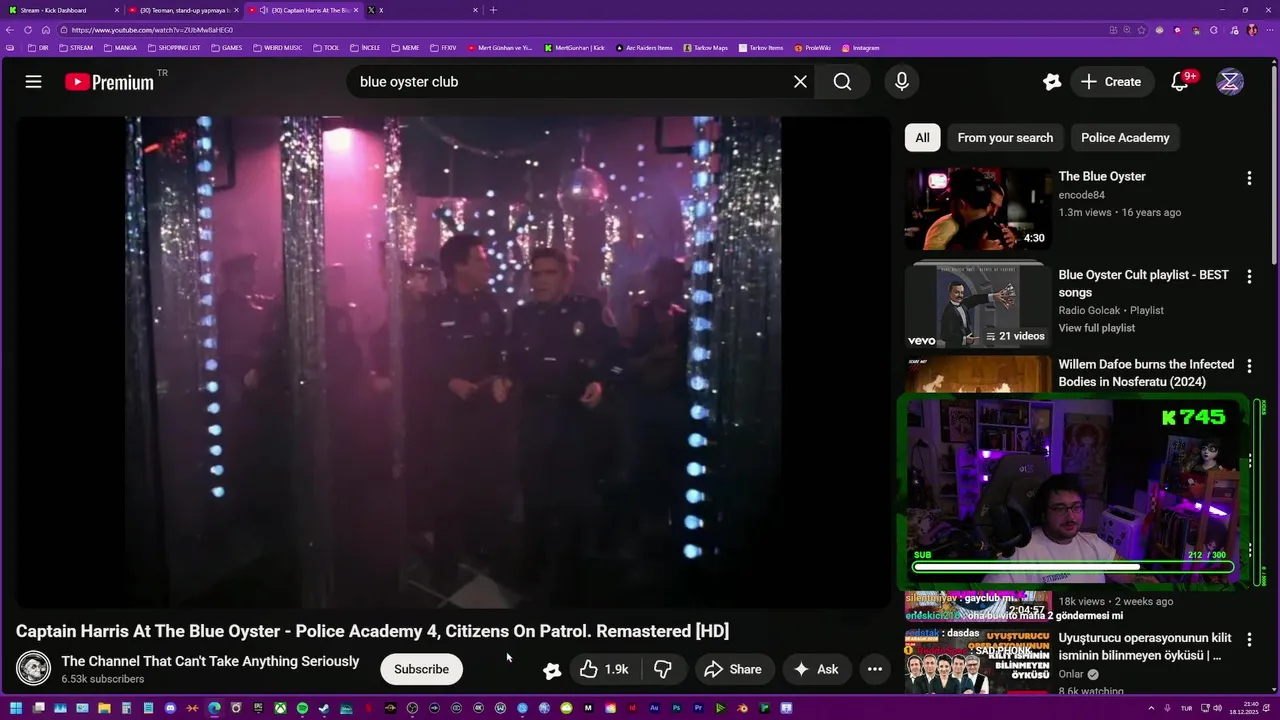Subscribe to the channel

(421, 669)
